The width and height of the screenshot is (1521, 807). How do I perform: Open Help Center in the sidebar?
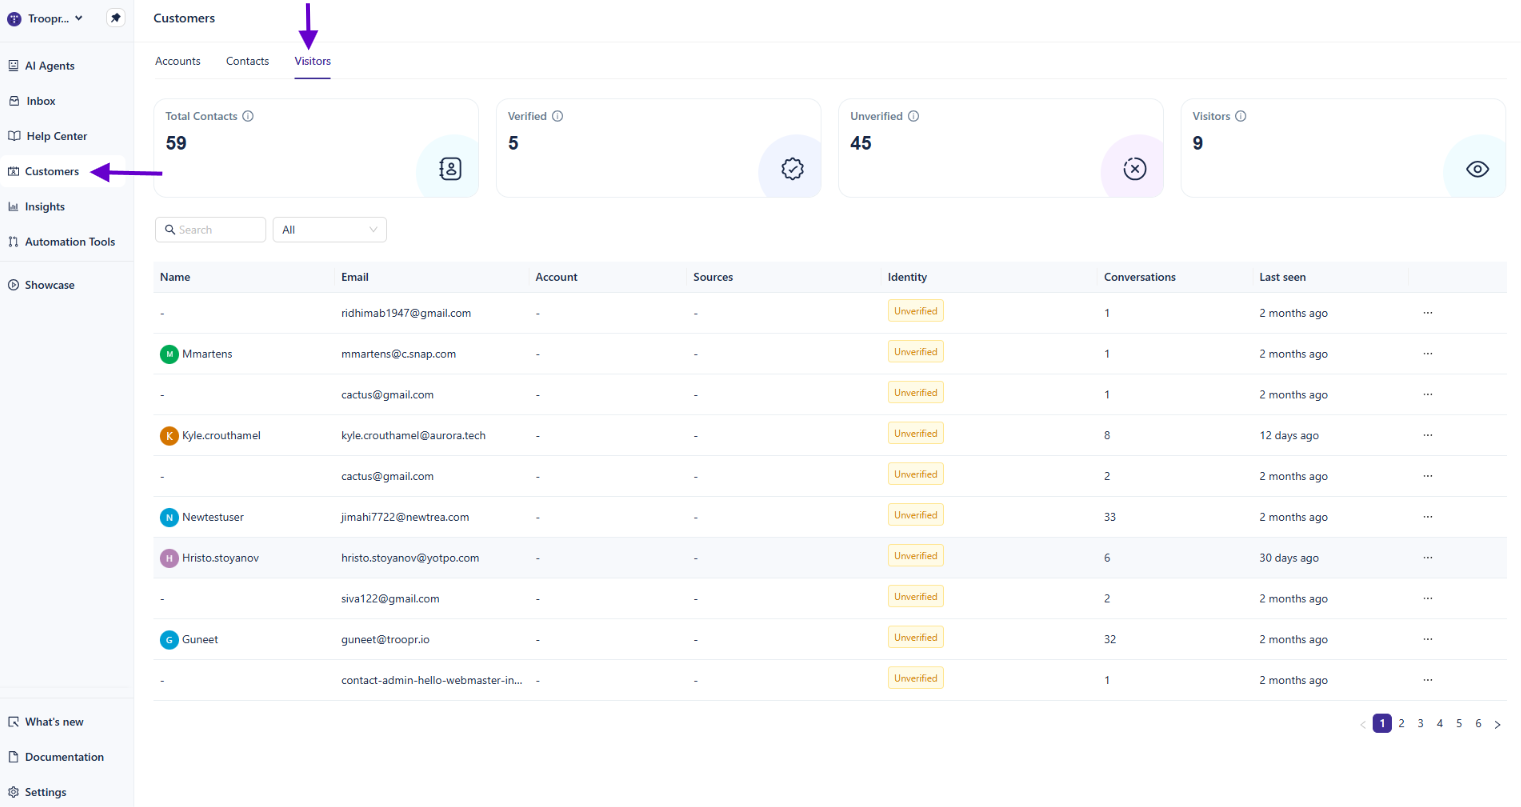(x=48, y=136)
